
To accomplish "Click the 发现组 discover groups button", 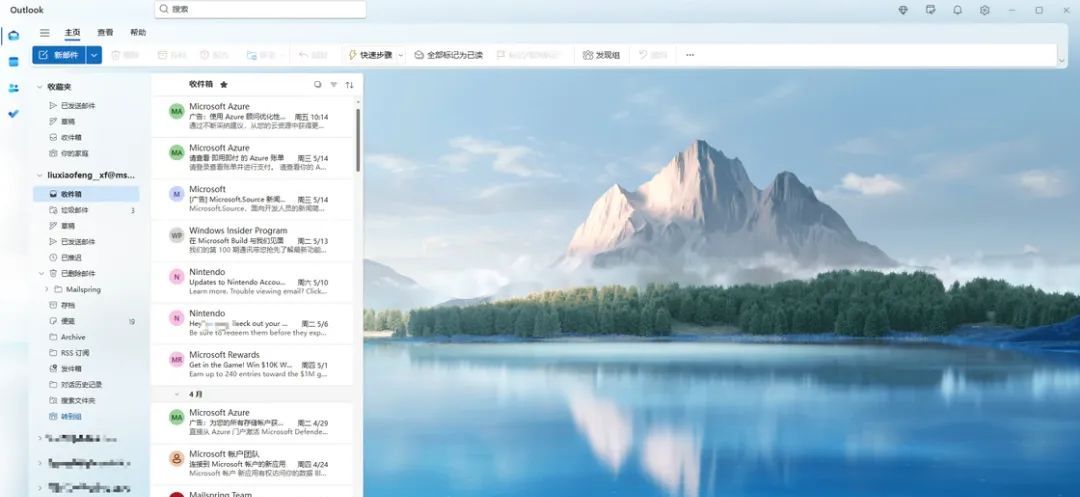I will click(601, 55).
